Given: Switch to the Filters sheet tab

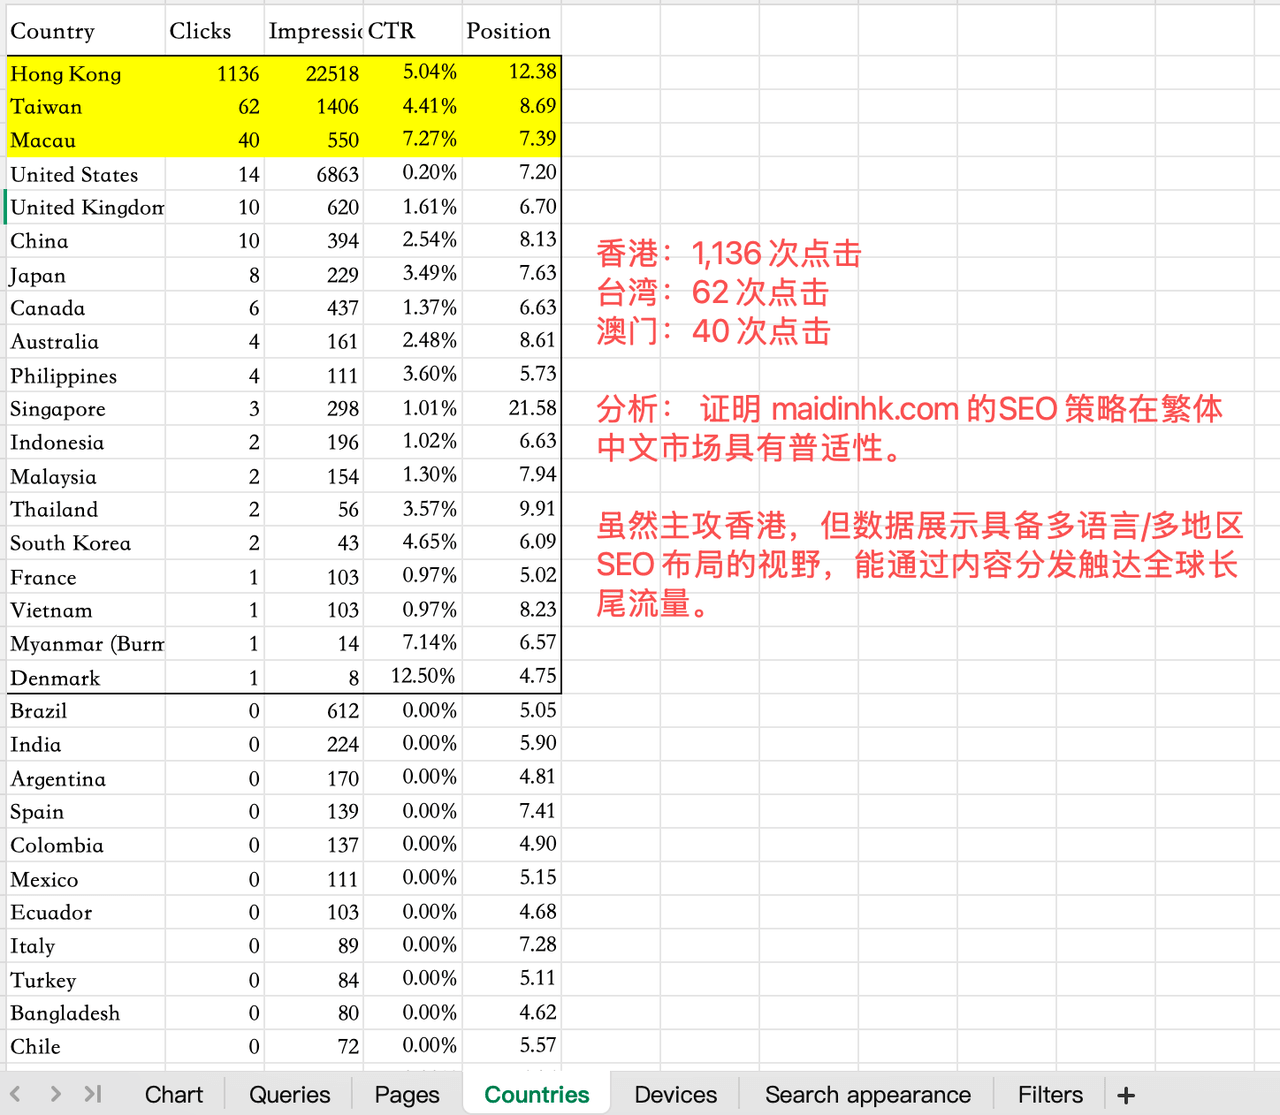Looking at the screenshot, I should click(x=1050, y=1095).
